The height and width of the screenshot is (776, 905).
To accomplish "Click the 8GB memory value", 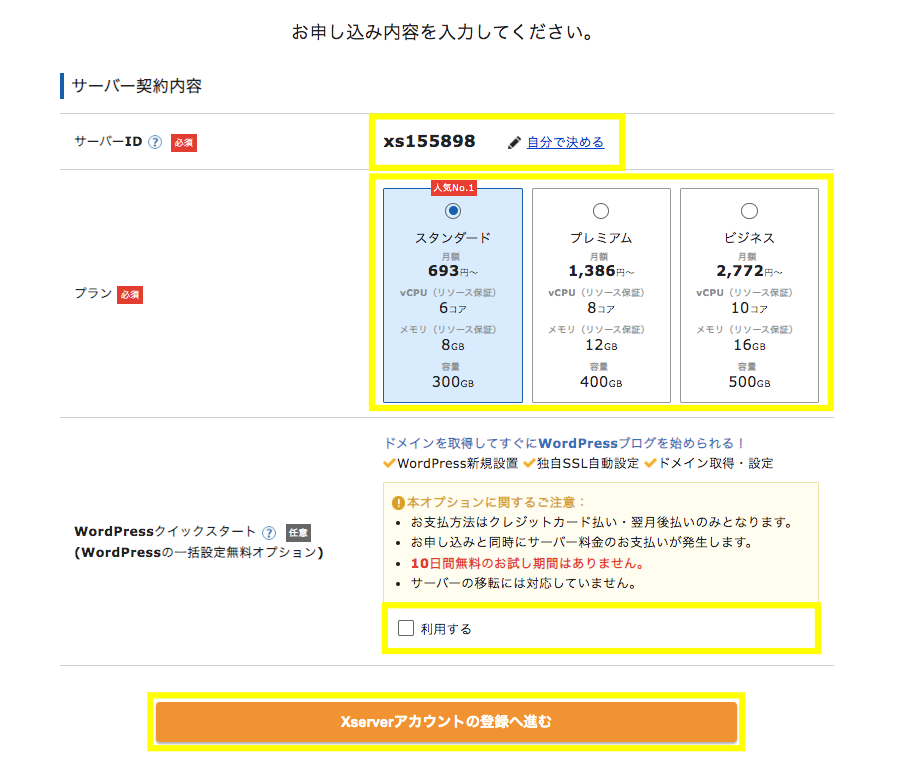I will tap(453, 345).
